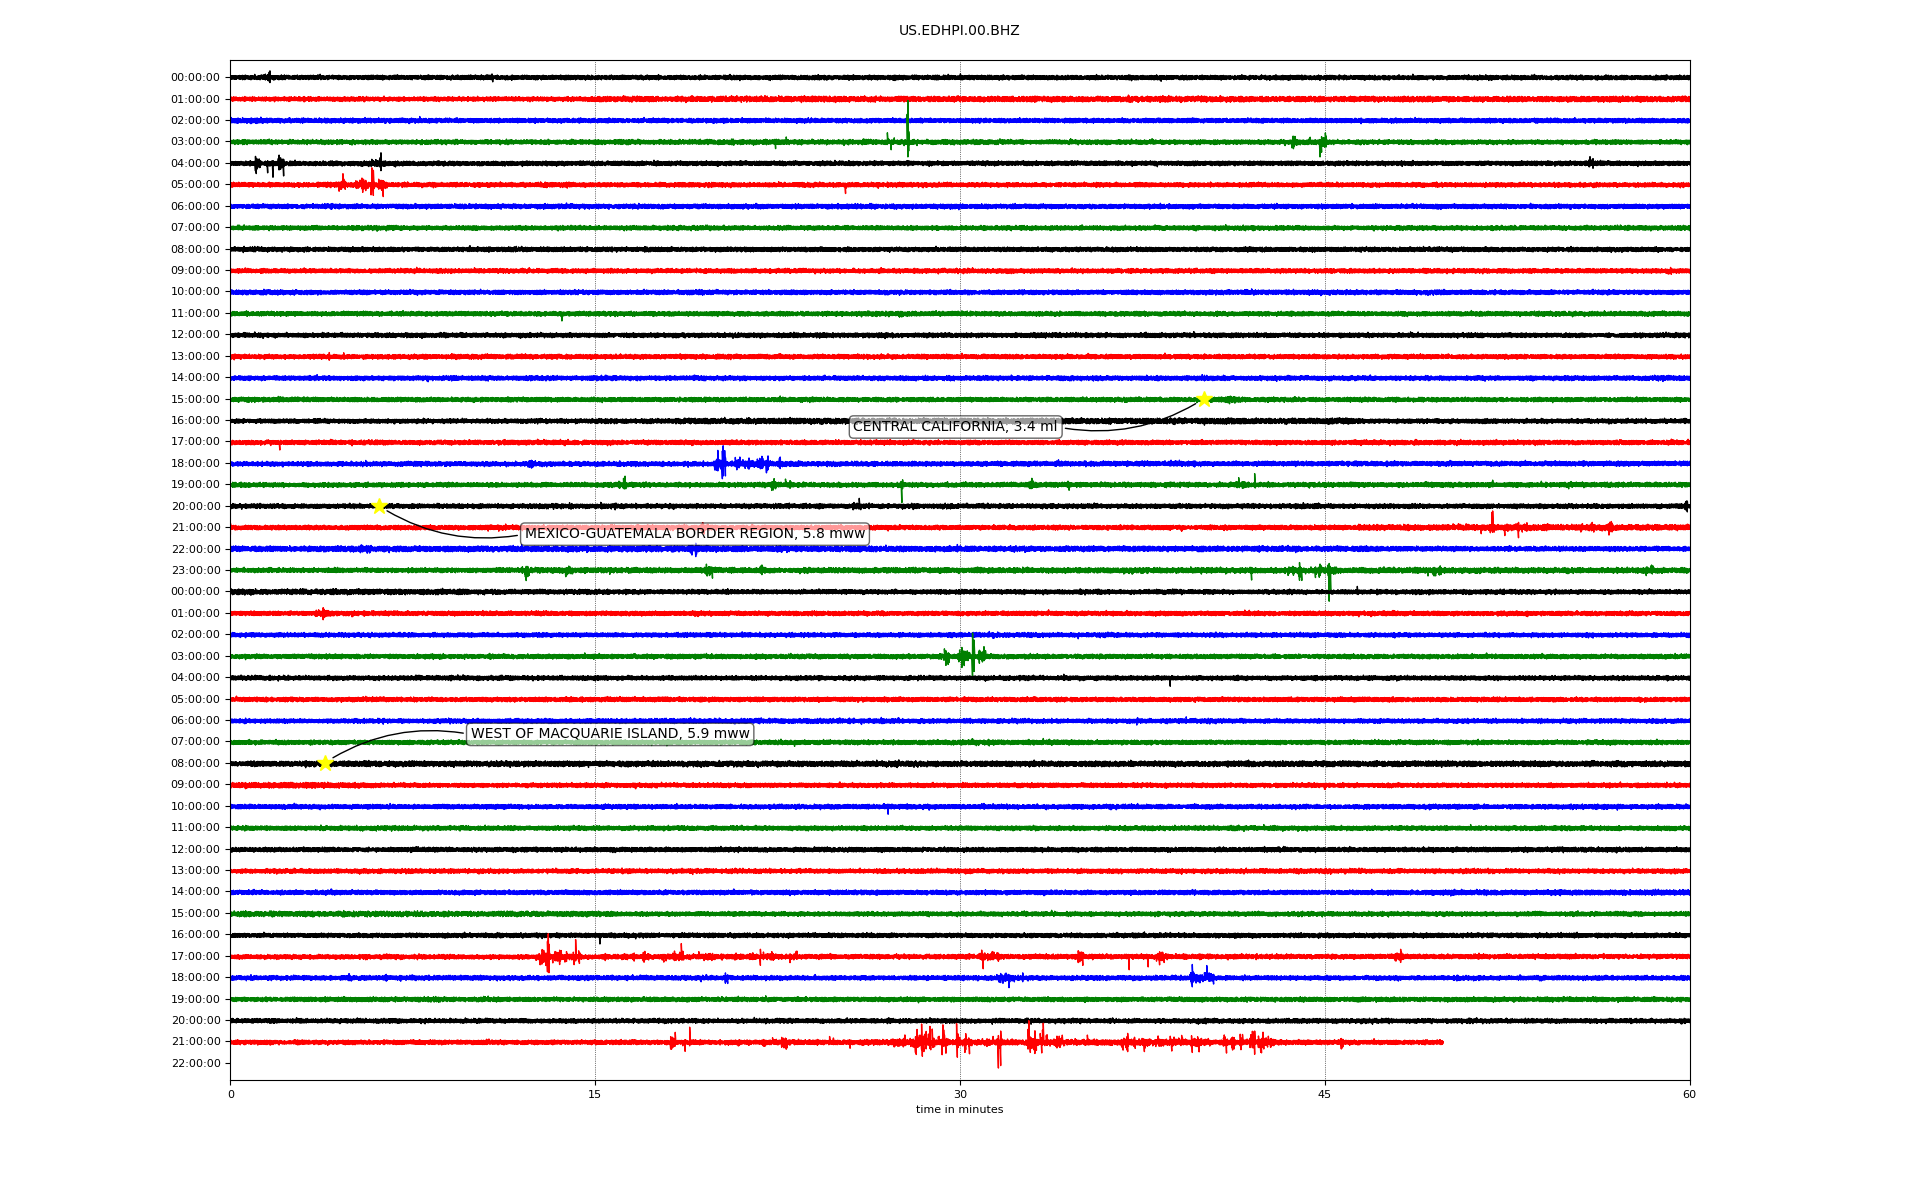This screenshot has height=1200, width=1920.
Task: Select the CENTRAL CALIFORNIA, 3.4 ml annotation box
Action: point(954,427)
